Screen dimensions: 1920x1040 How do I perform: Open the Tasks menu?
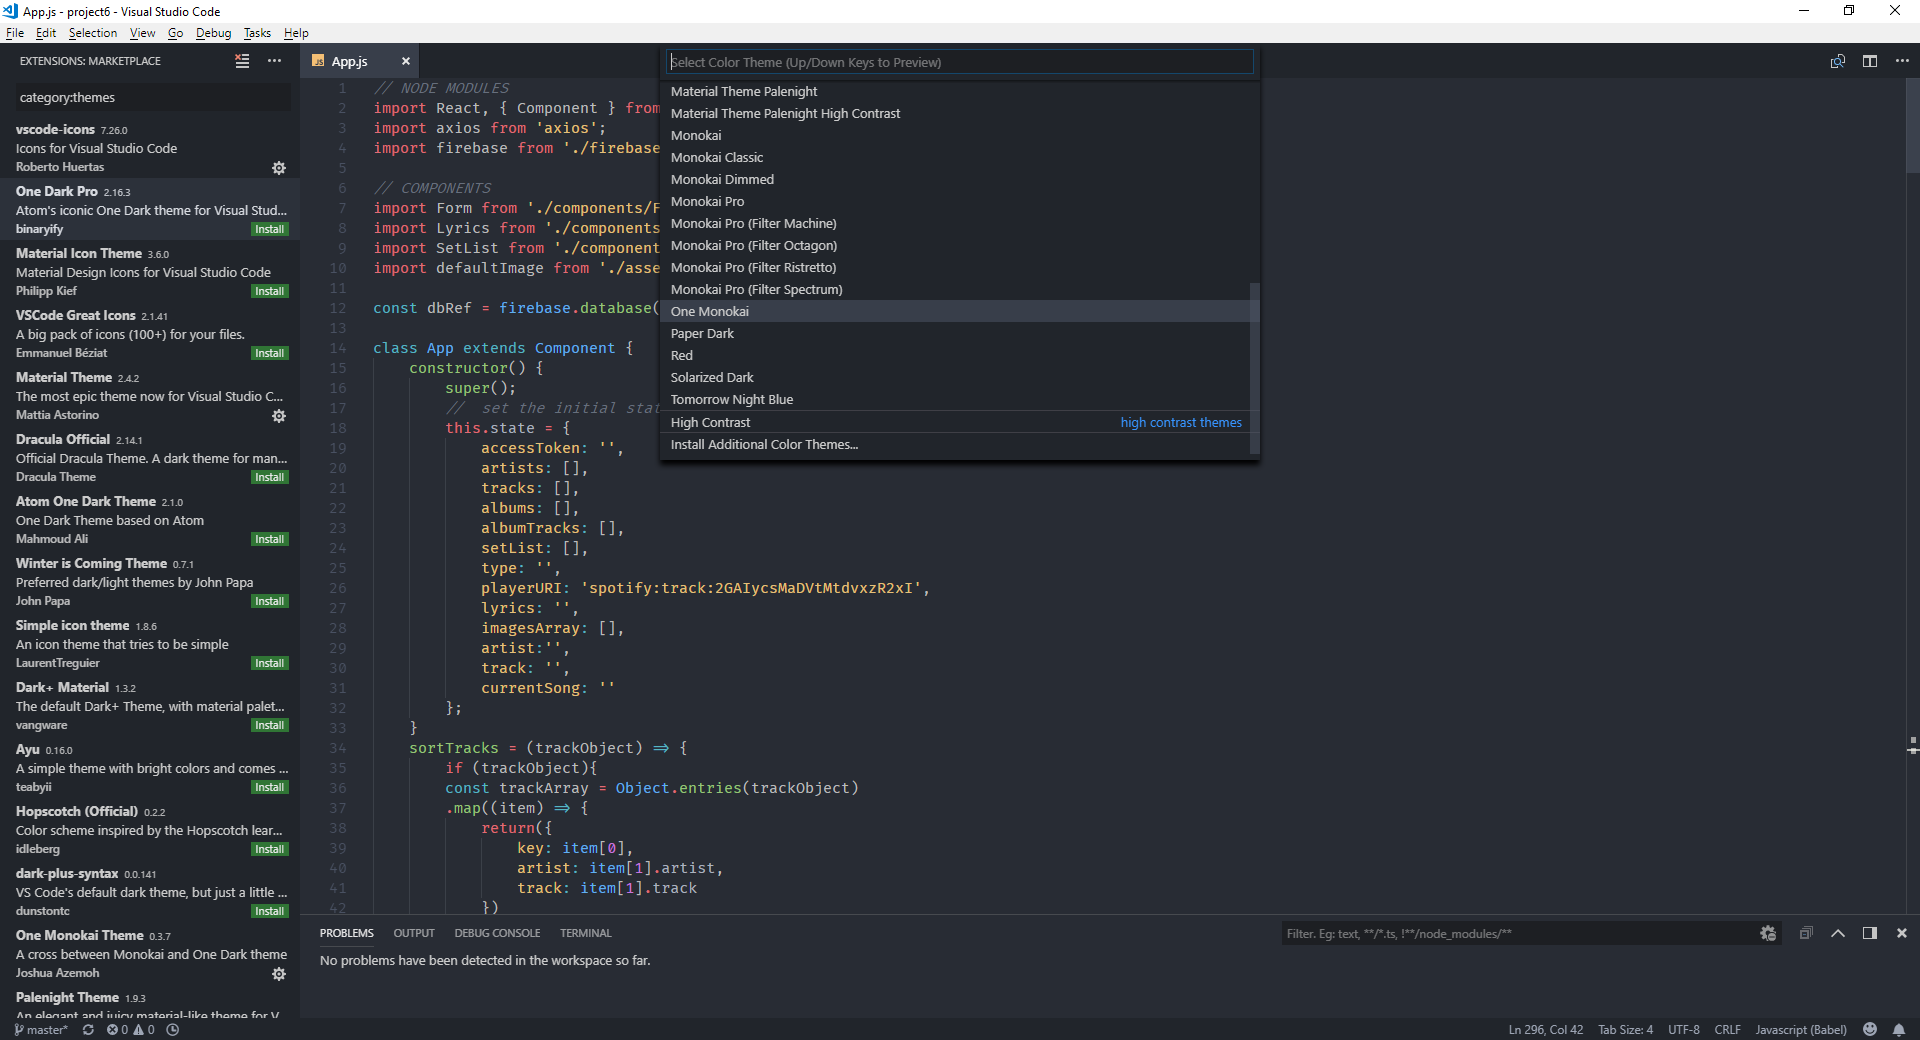tap(257, 33)
